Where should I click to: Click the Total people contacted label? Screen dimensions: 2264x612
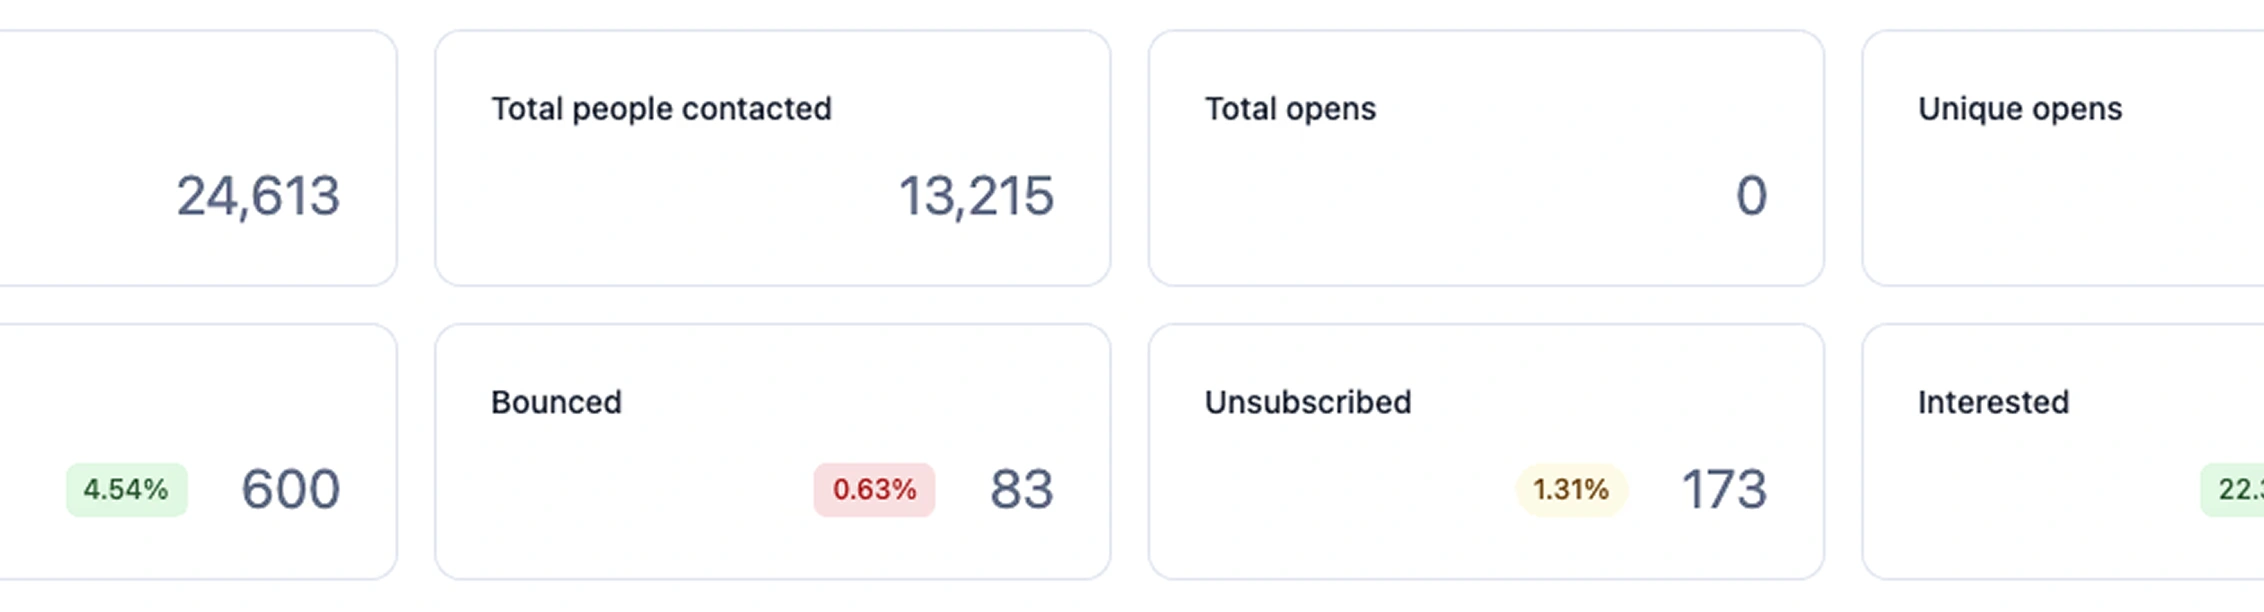[661, 108]
